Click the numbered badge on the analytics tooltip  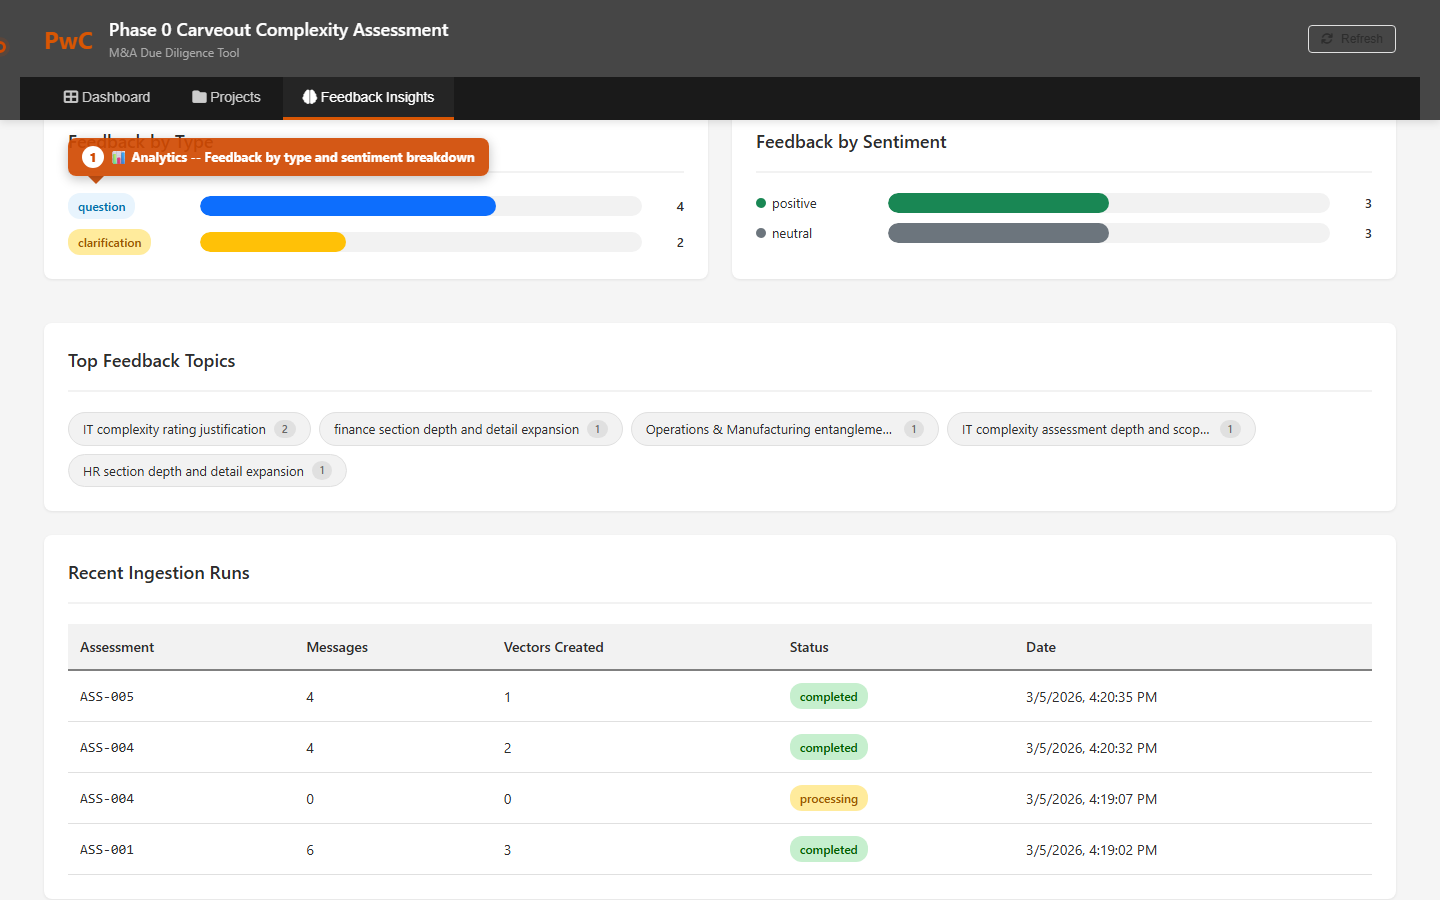click(92, 157)
